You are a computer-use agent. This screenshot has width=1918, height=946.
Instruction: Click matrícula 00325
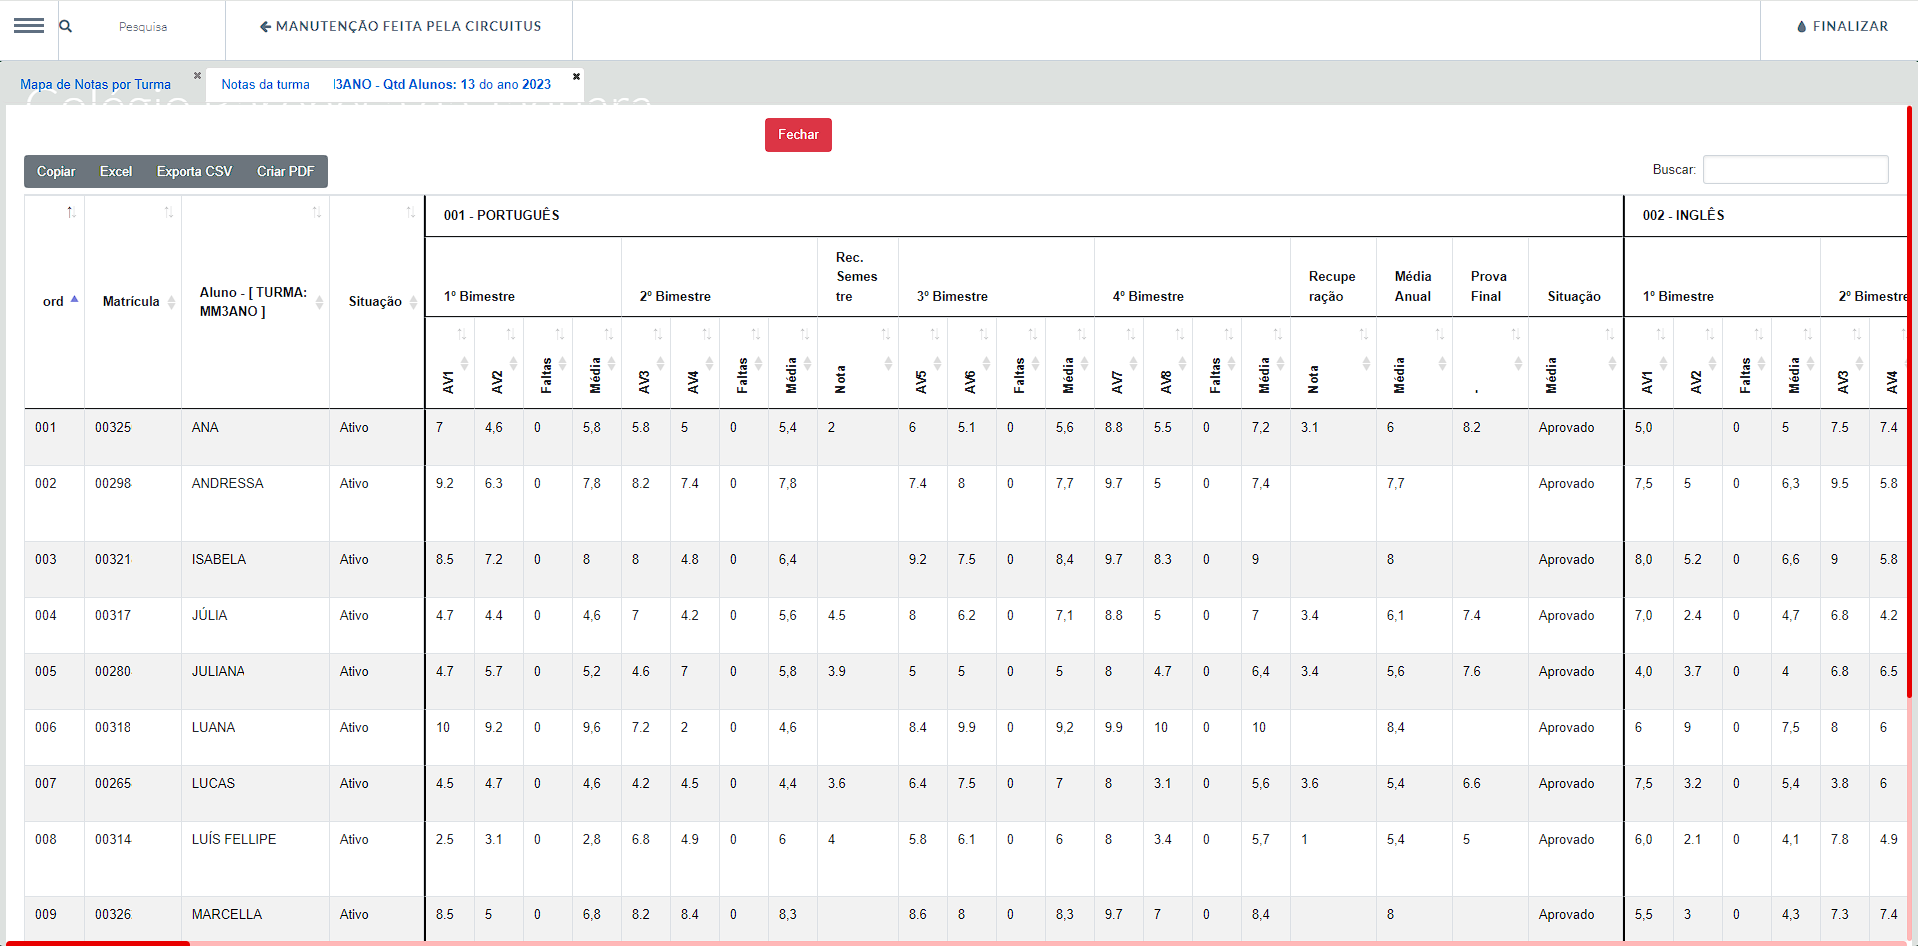[x=113, y=427]
